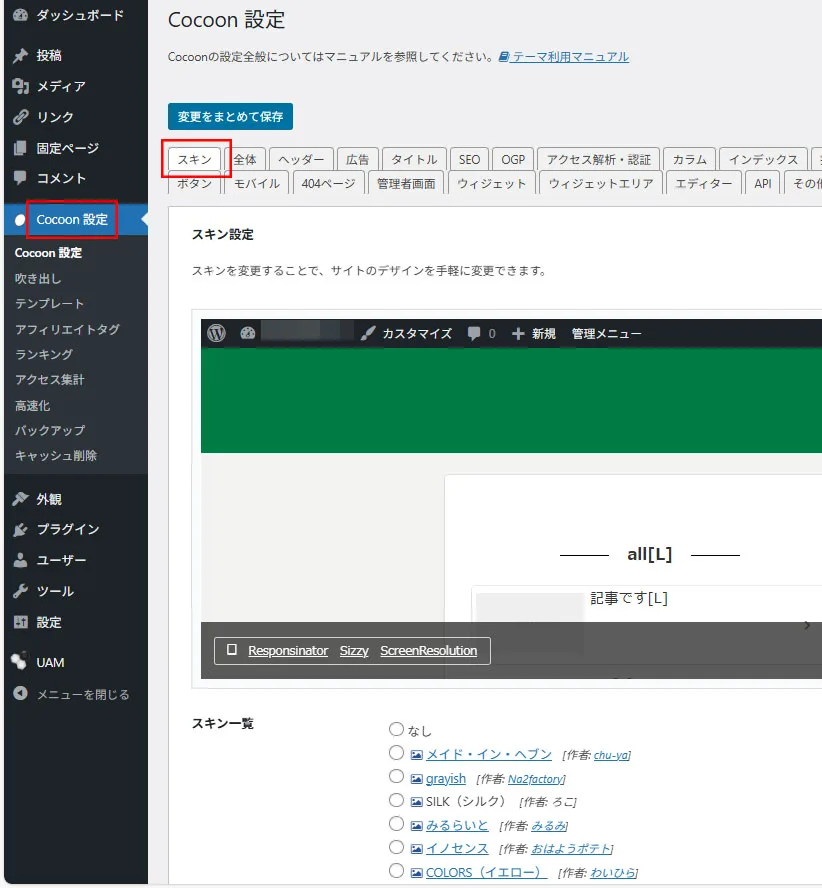Click the chain link icon for リンク

pos(21,118)
